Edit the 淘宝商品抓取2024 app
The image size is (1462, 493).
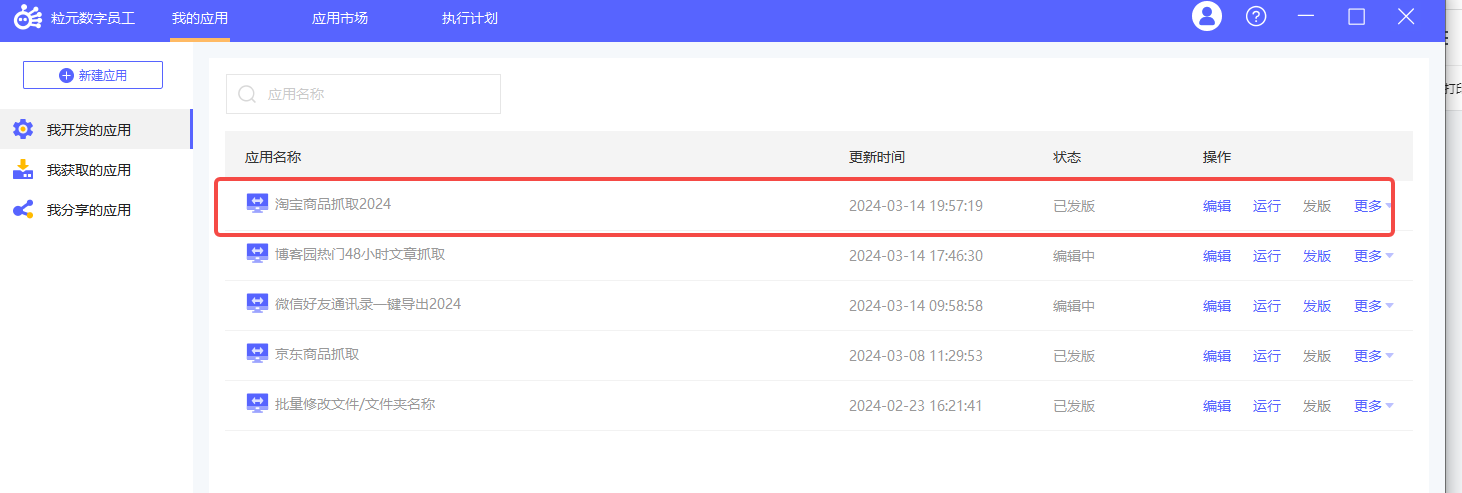(x=1217, y=206)
